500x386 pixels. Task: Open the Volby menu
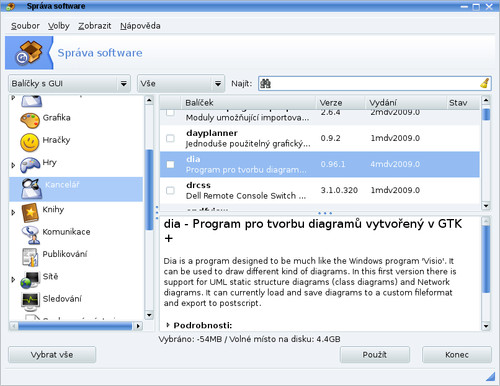click(x=59, y=26)
